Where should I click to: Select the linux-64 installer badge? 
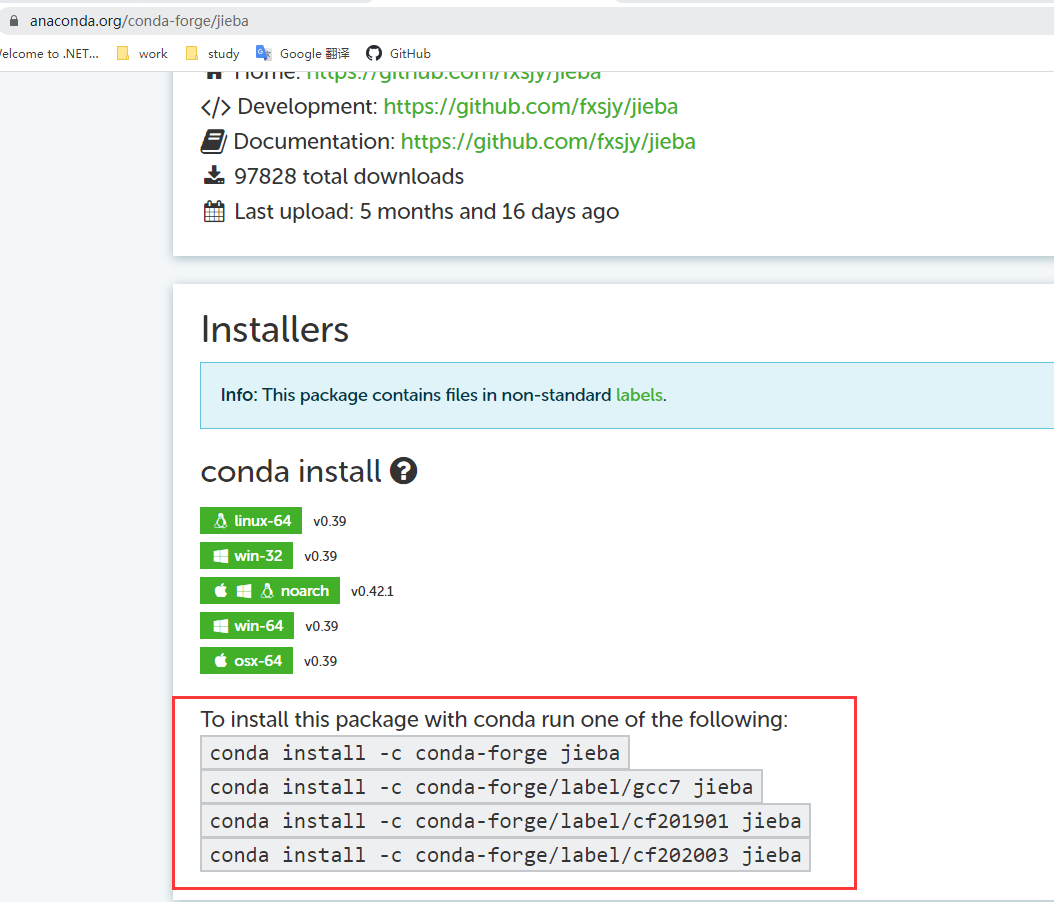tap(250, 520)
